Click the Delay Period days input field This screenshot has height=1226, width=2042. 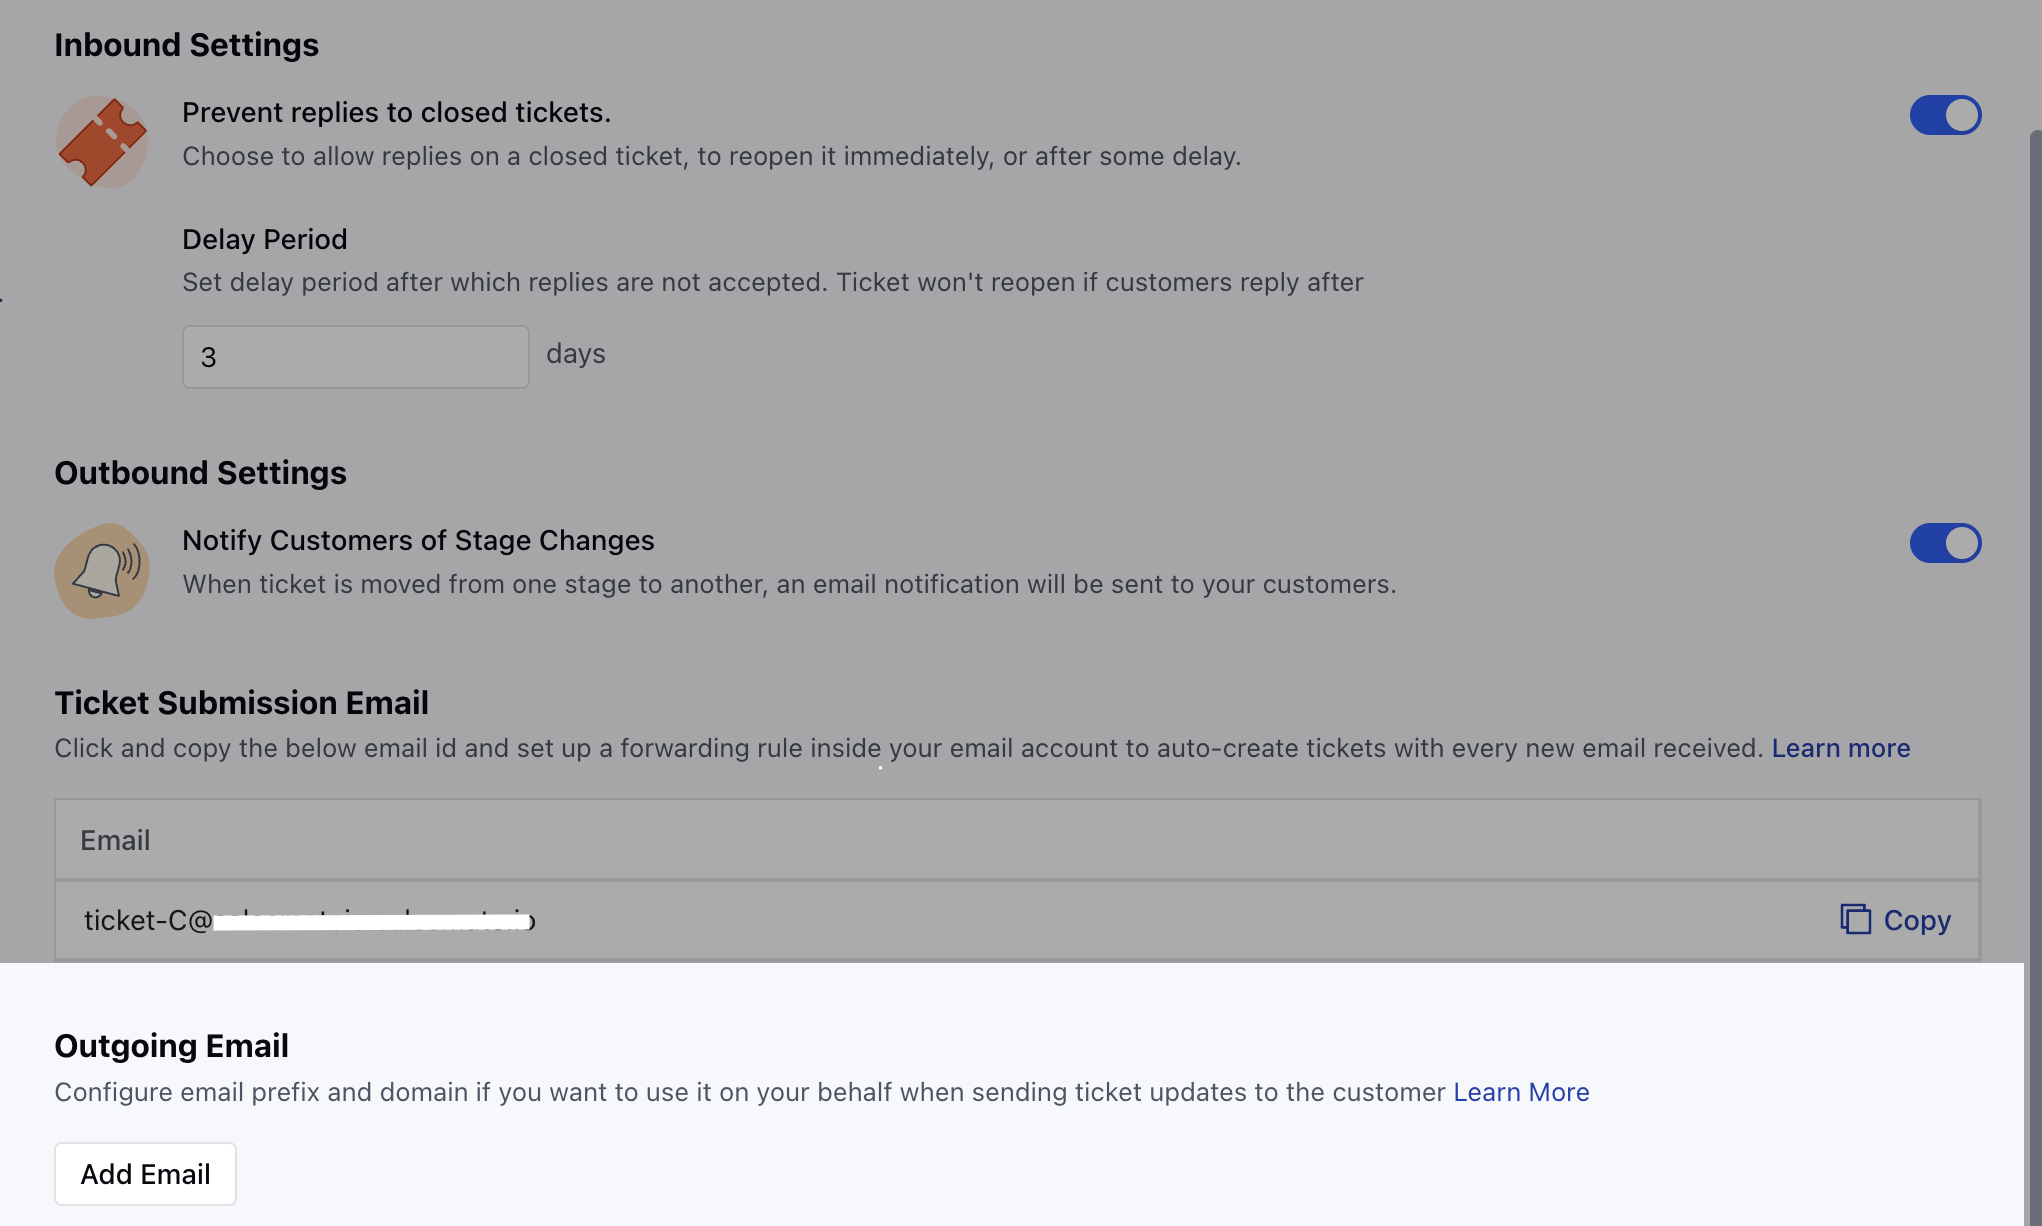tap(354, 356)
